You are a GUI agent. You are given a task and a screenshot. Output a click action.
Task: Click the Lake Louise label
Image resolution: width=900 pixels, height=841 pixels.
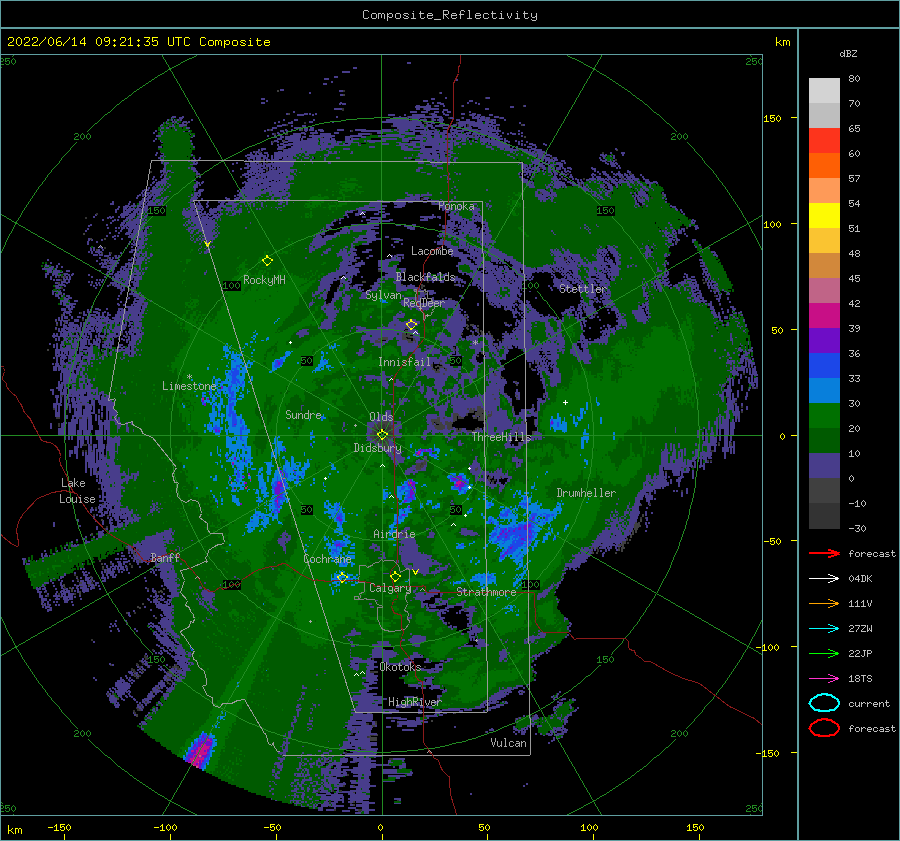(77, 491)
